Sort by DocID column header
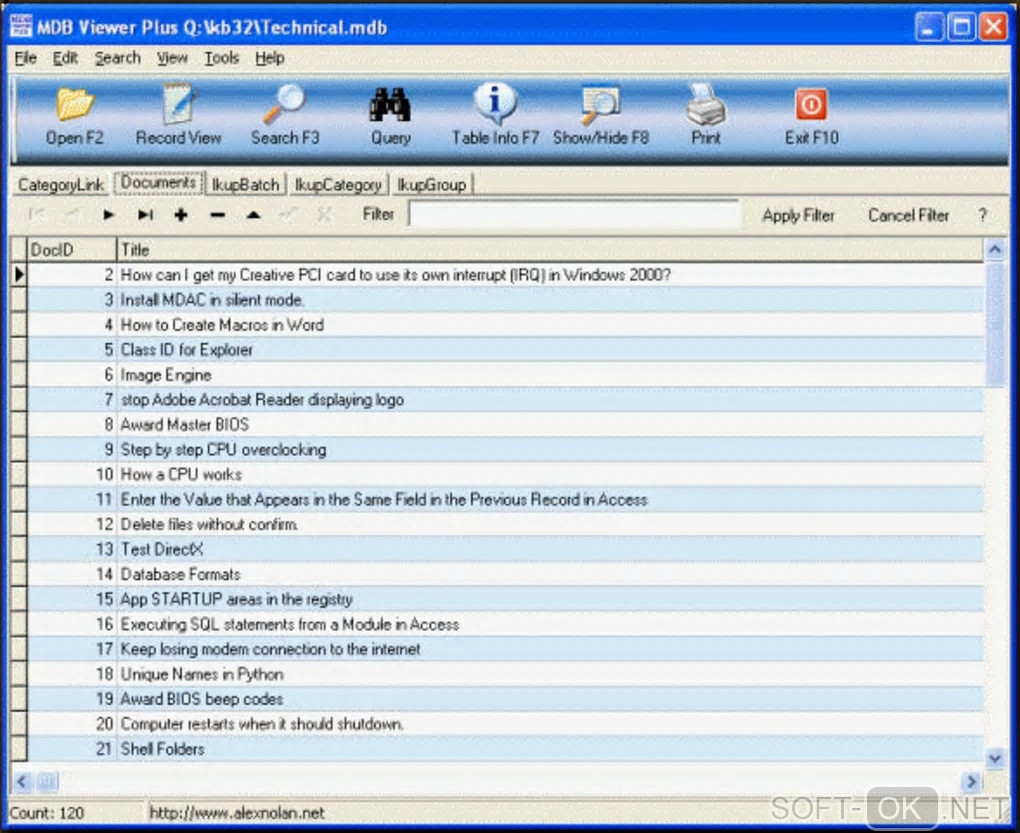Viewport: 1020px width, 833px height. [x=72, y=250]
